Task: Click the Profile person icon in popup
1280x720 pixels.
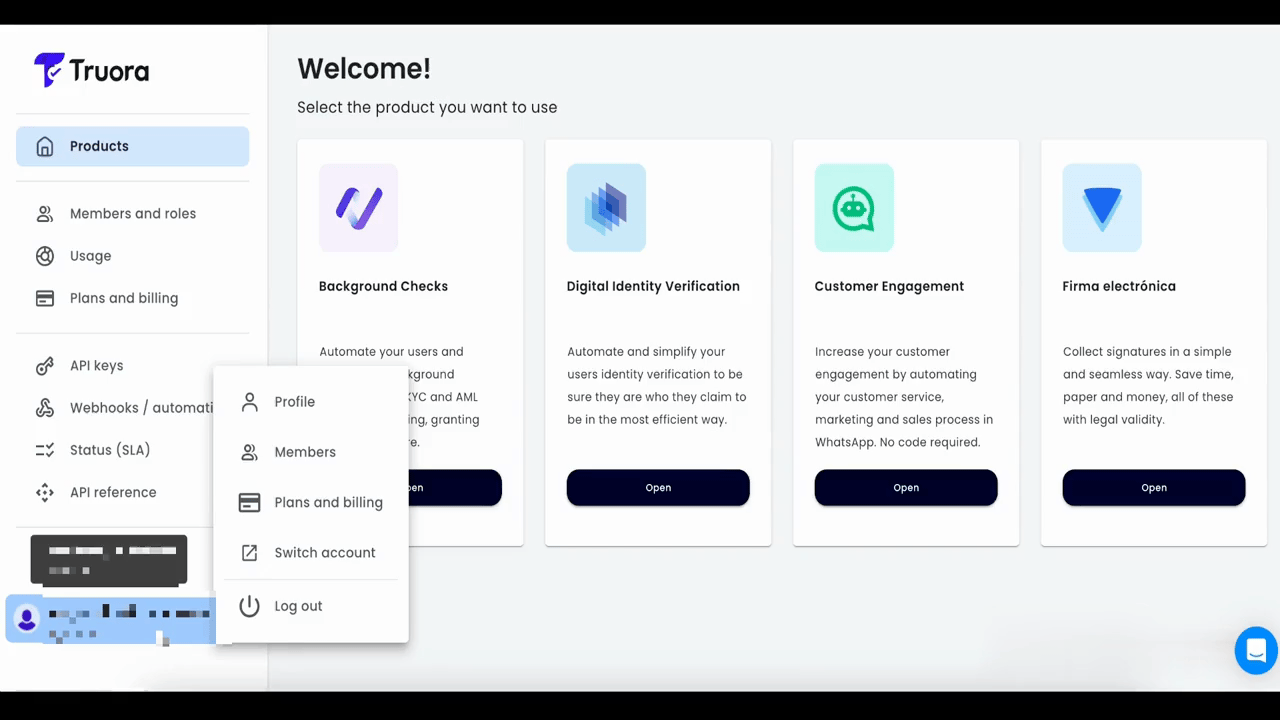Action: pos(250,402)
